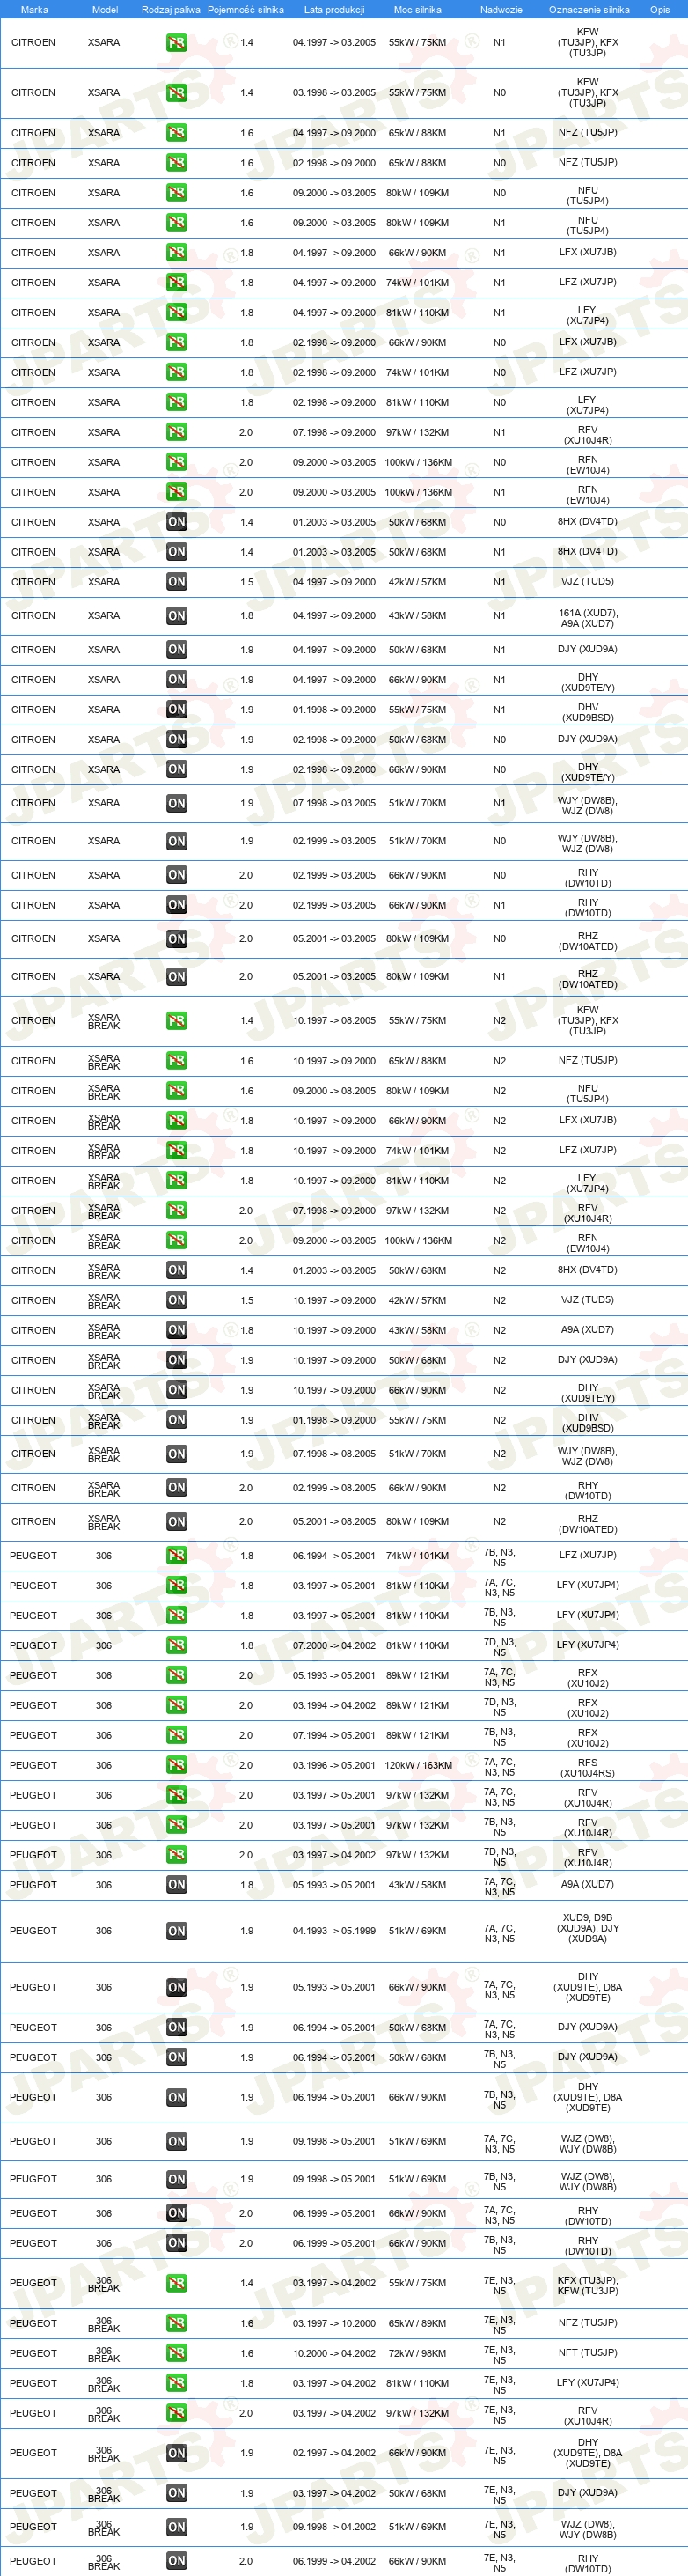This screenshot has width=688, height=2576.
Task: Click diesel icon in Xsara 42kW/57KM N1 row
Action: pos(176,582)
